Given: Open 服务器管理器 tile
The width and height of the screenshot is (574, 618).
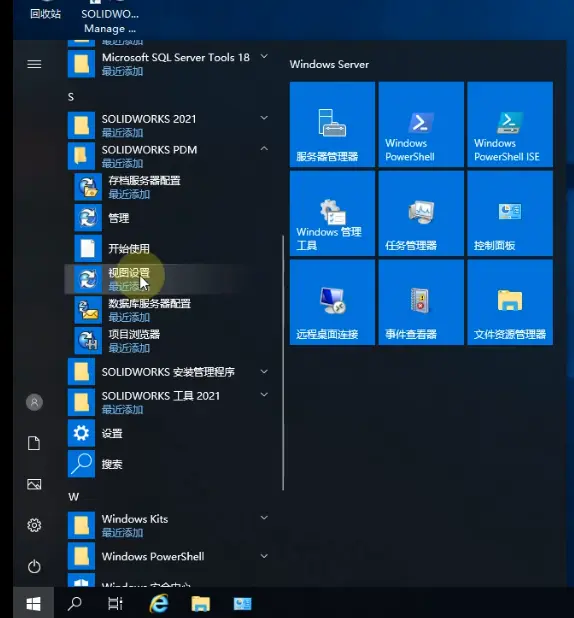Looking at the screenshot, I should (x=332, y=124).
